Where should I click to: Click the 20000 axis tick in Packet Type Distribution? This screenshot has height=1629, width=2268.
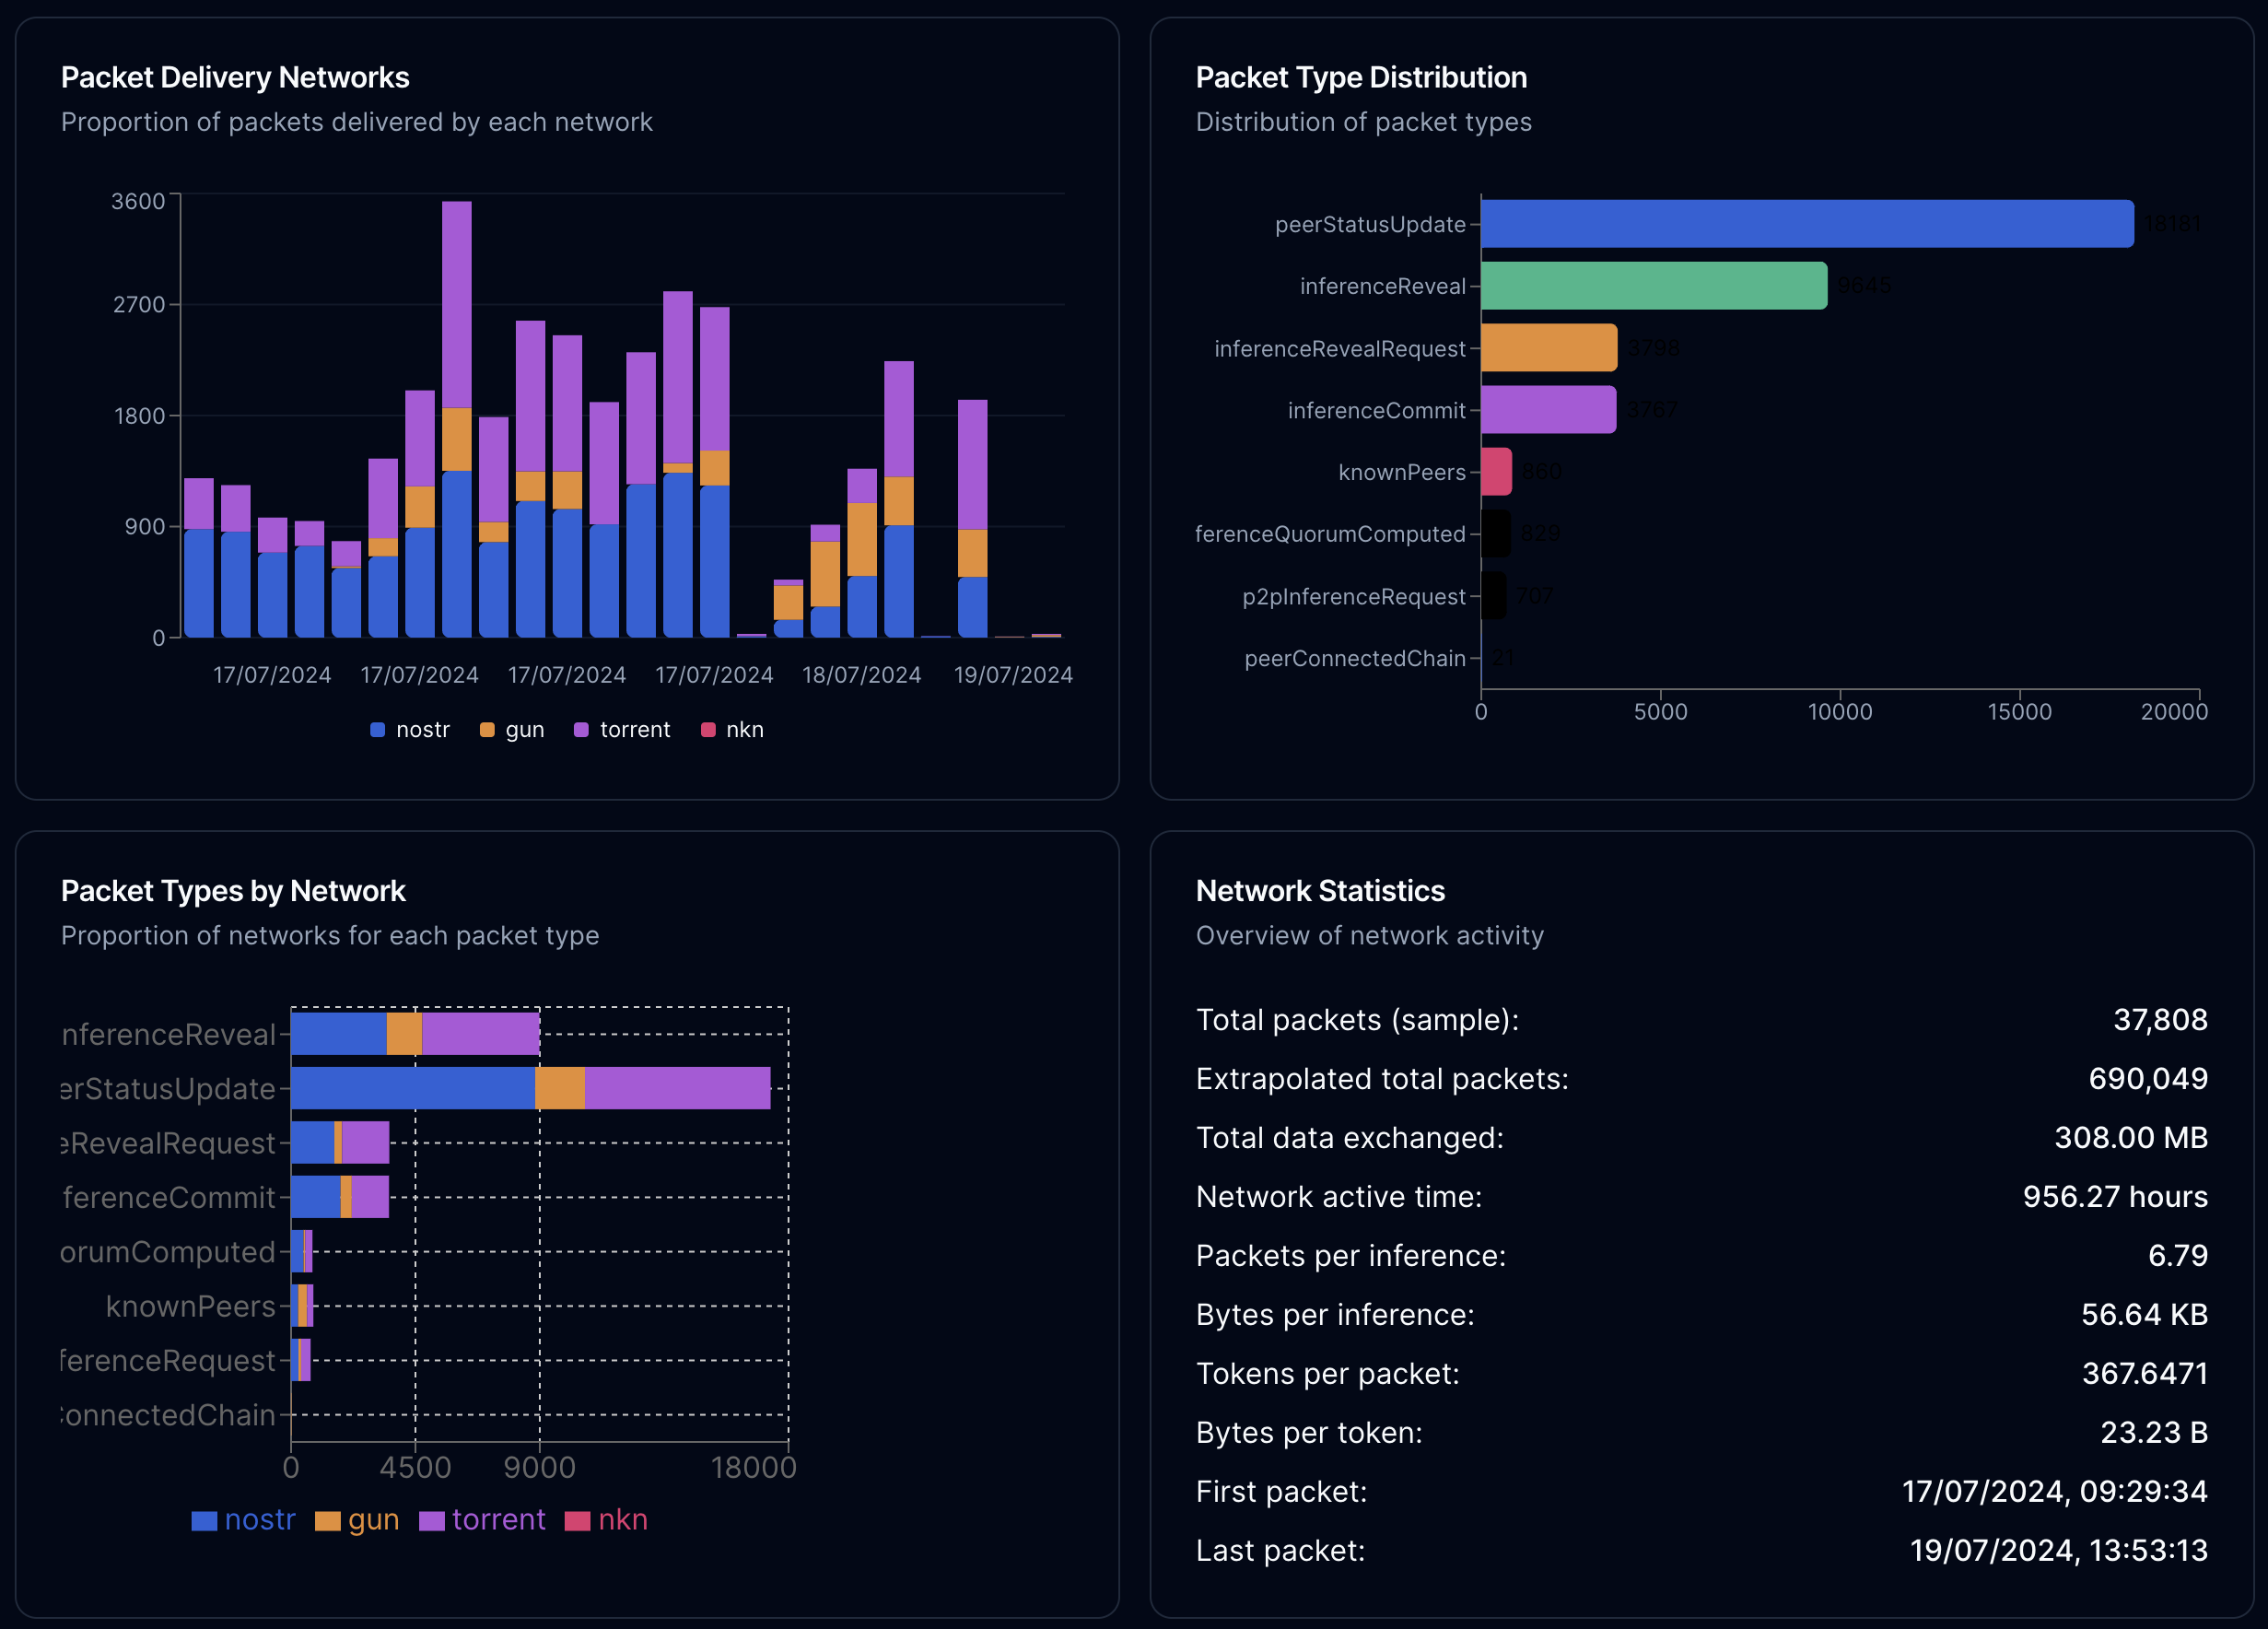(x=2174, y=712)
